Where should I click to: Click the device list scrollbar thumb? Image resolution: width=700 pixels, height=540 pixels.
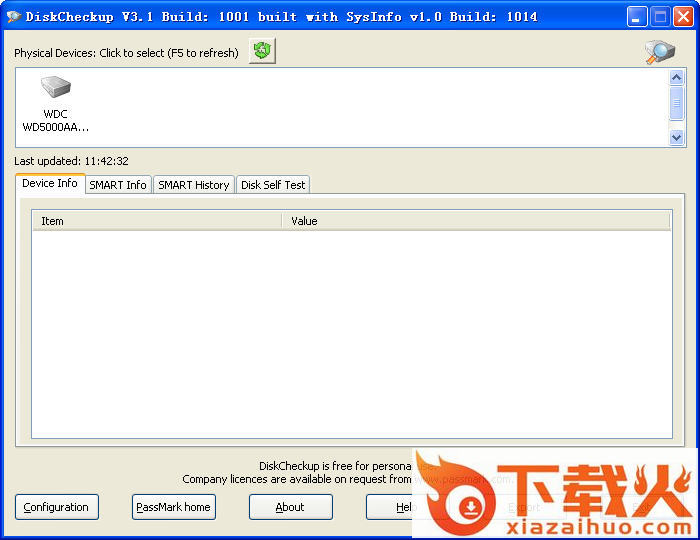(x=676, y=103)
